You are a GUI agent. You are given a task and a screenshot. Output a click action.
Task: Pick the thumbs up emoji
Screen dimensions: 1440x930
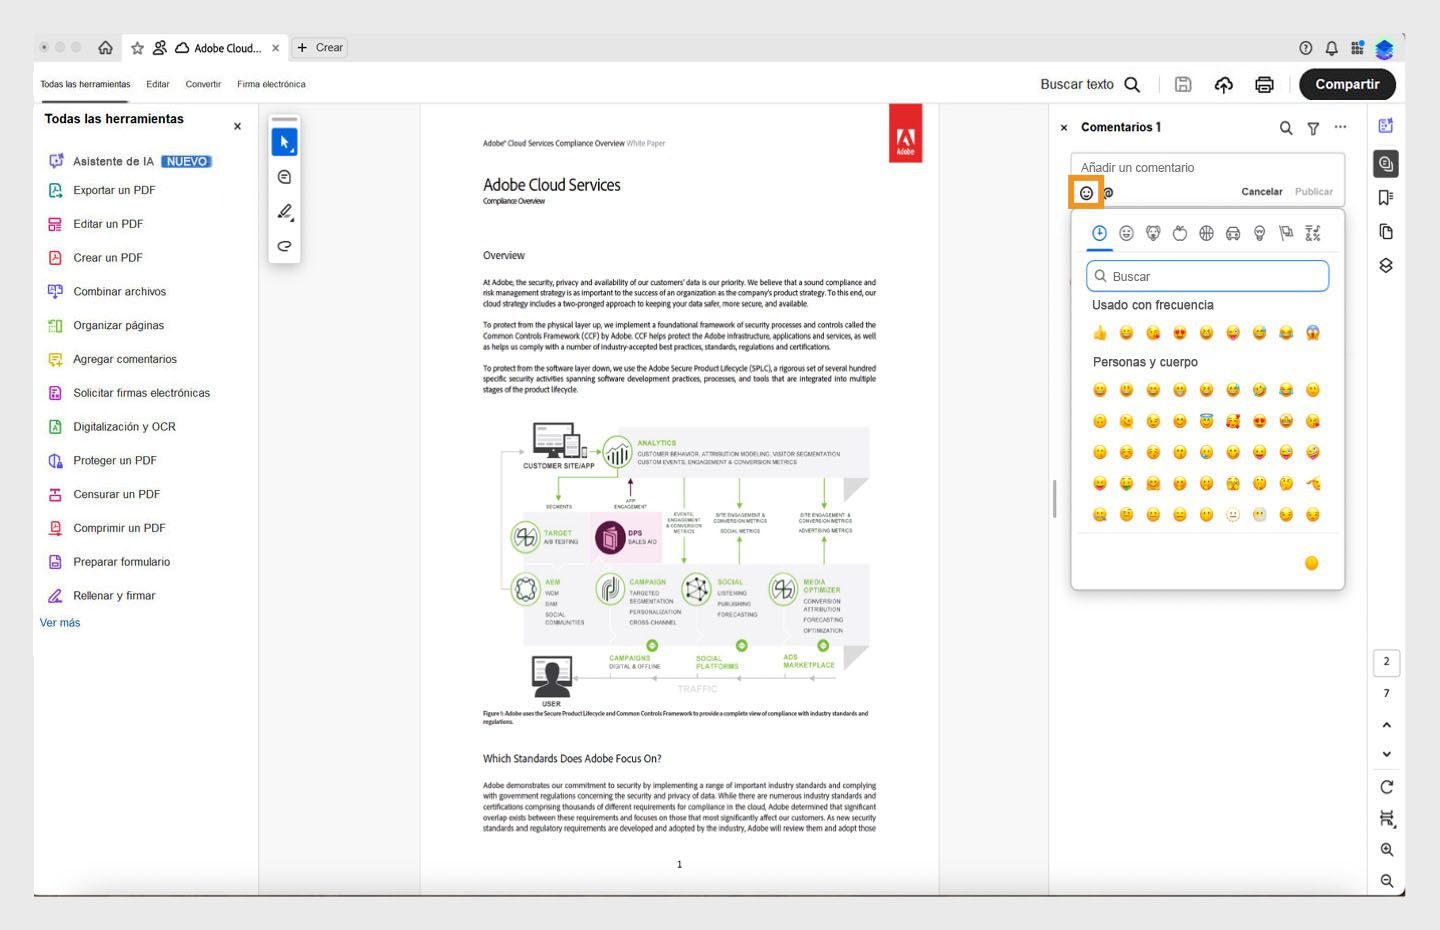pos(1100,333)
